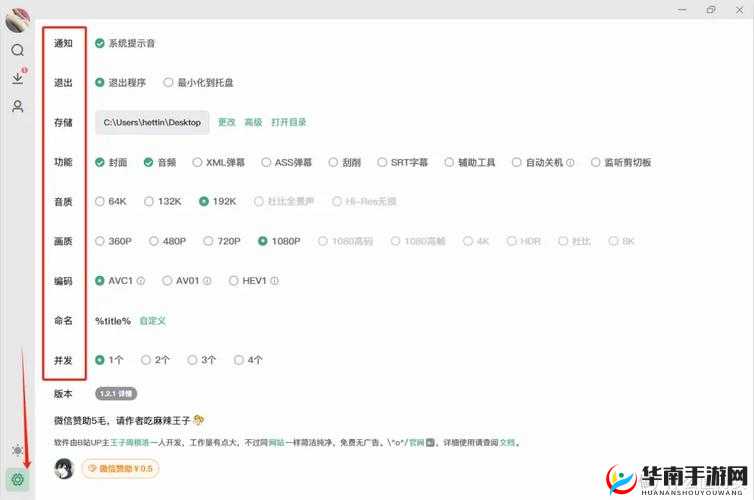The image size is (754, 500).
Task: Open the 文档 documentation link
Action: pos(507,442)
